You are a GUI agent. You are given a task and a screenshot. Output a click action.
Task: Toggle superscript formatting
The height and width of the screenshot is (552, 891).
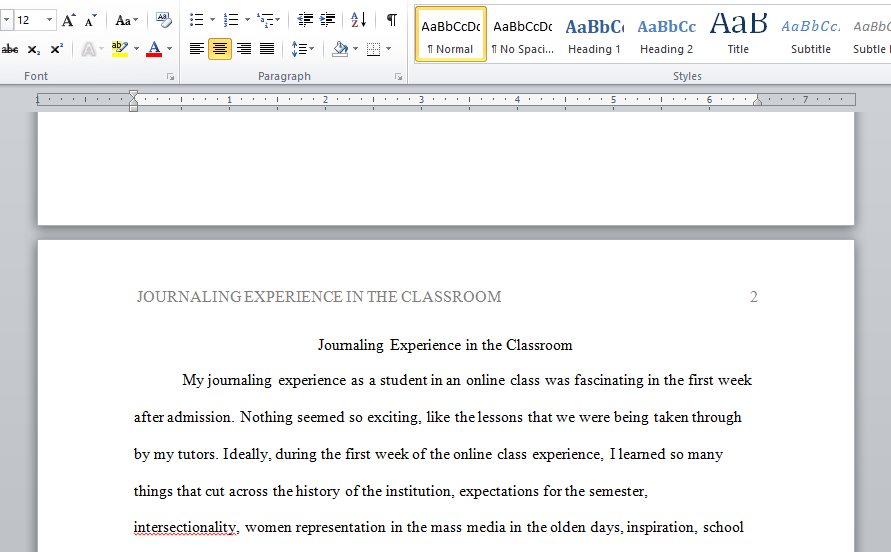pyautogui.click(x=56, y=49)
